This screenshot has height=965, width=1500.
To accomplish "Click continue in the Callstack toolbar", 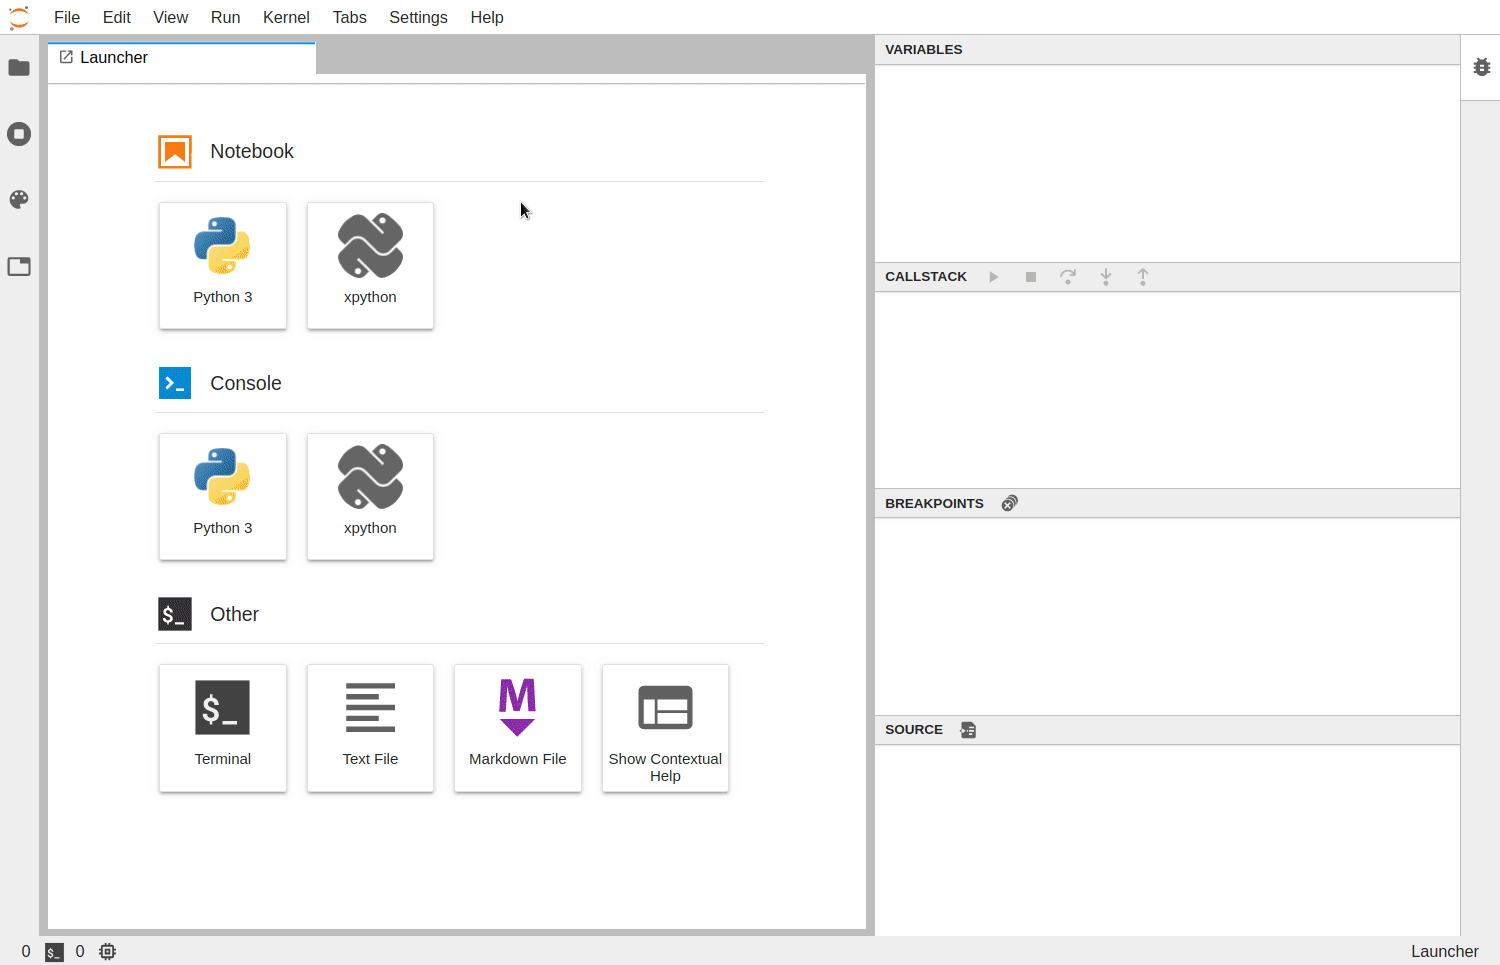I will (993, 277).
